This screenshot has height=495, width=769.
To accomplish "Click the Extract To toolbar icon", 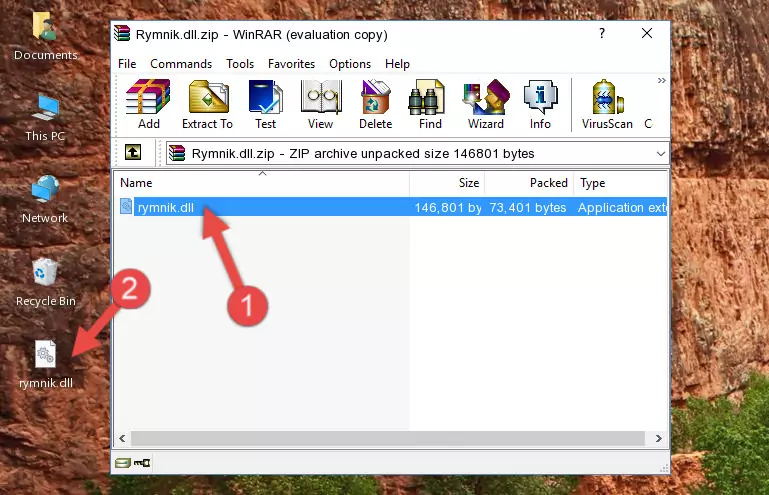I will point(207,104).
